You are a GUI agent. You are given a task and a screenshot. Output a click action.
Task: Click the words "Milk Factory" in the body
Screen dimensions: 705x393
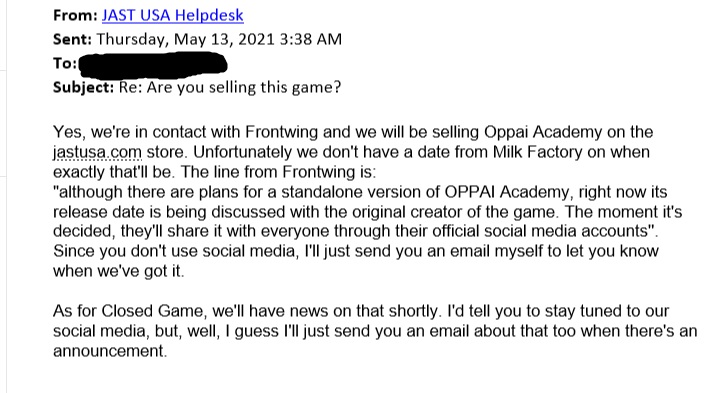pyautogui.click(x=537, y=152)
